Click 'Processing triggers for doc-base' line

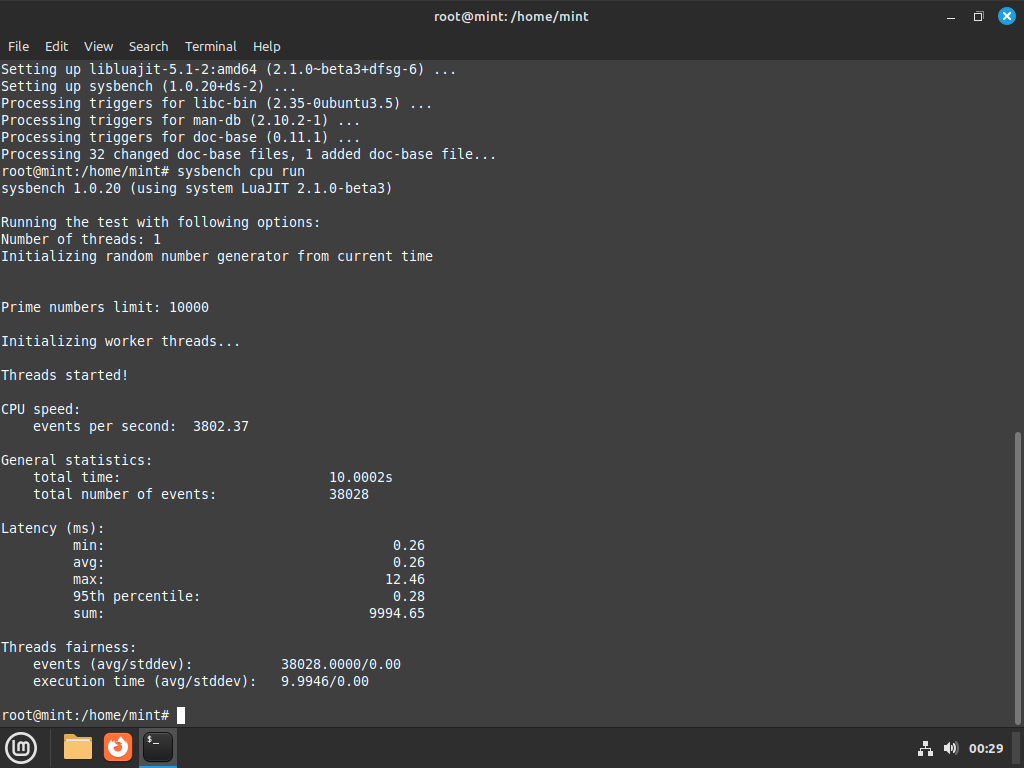pyautogui.click(x=181, y=137)
